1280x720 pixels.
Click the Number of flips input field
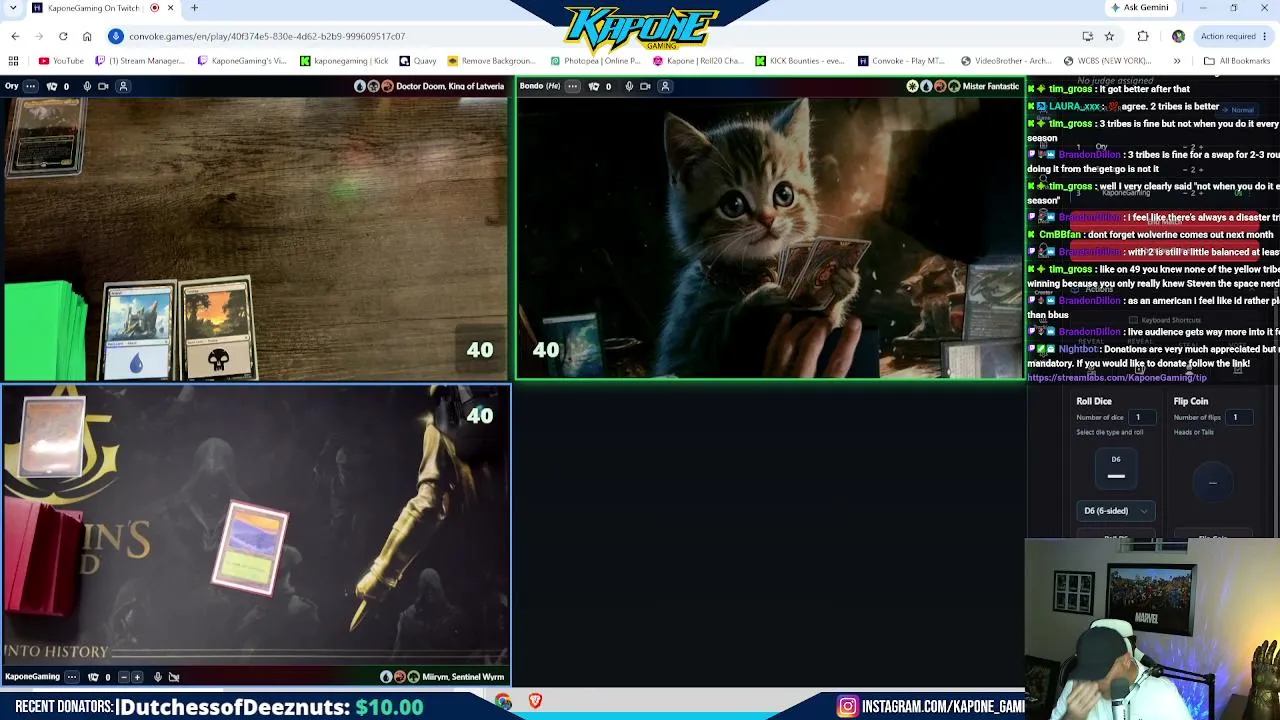tap(1241, 417)
